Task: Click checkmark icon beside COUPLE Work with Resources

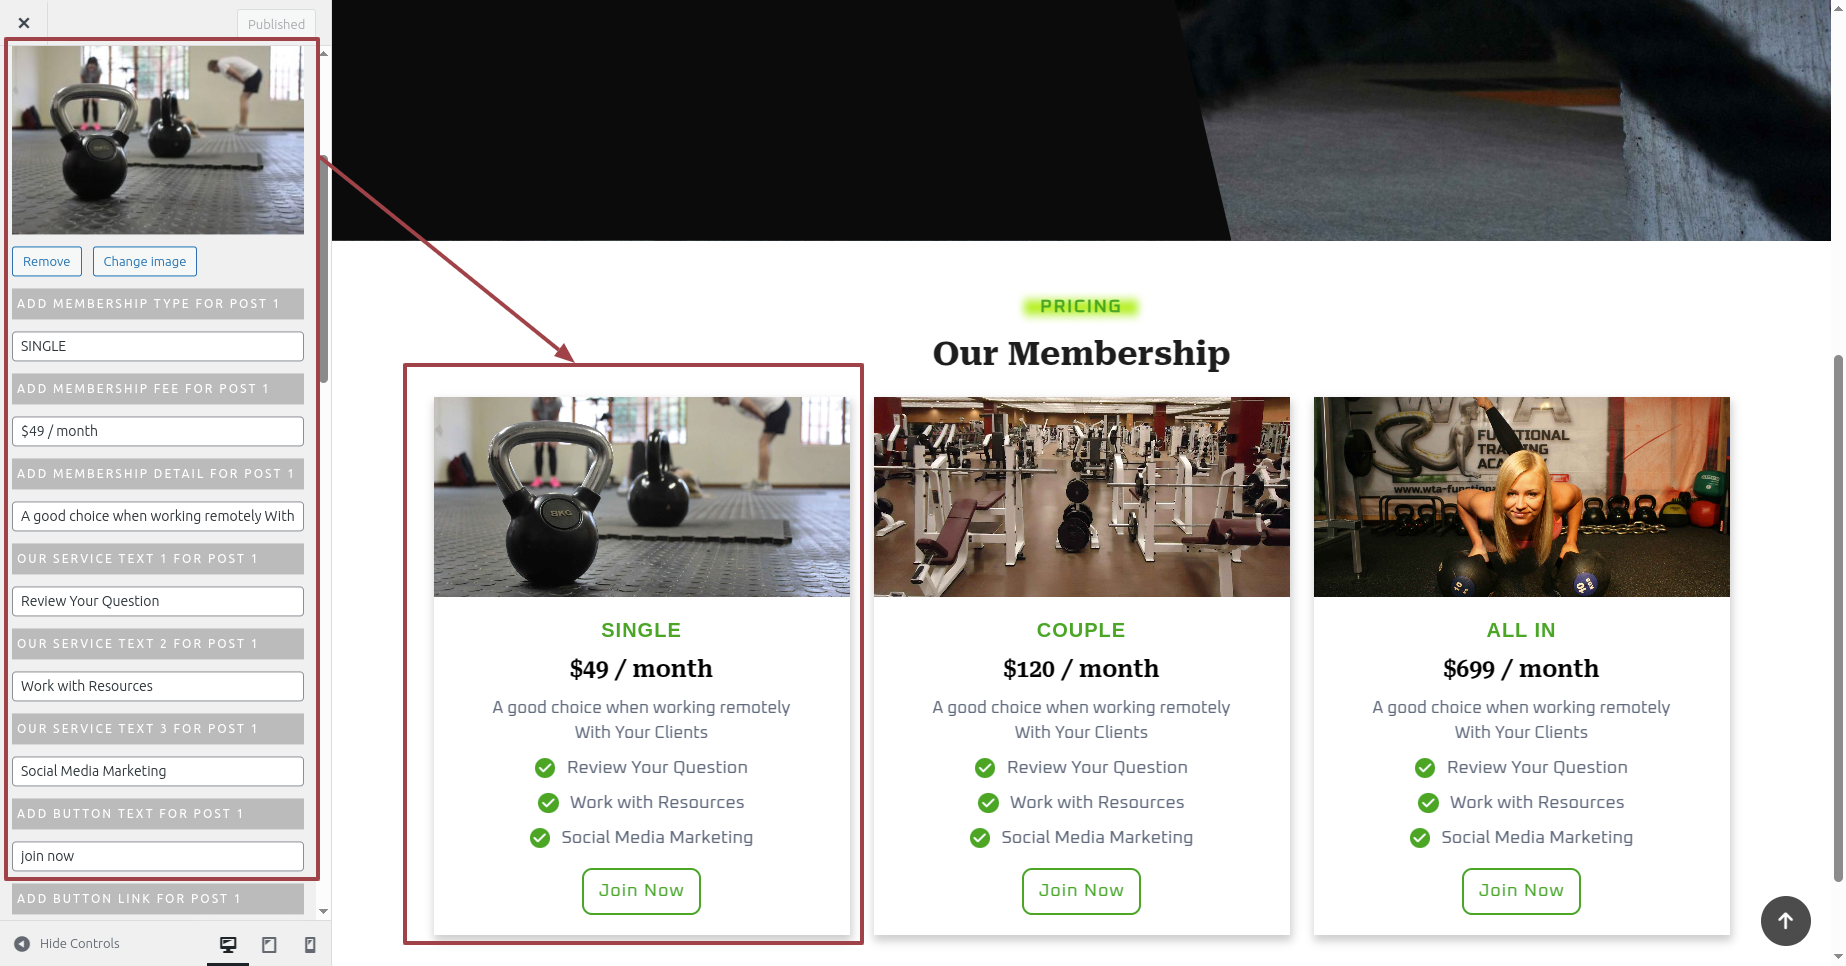Action: coord(988,803)
